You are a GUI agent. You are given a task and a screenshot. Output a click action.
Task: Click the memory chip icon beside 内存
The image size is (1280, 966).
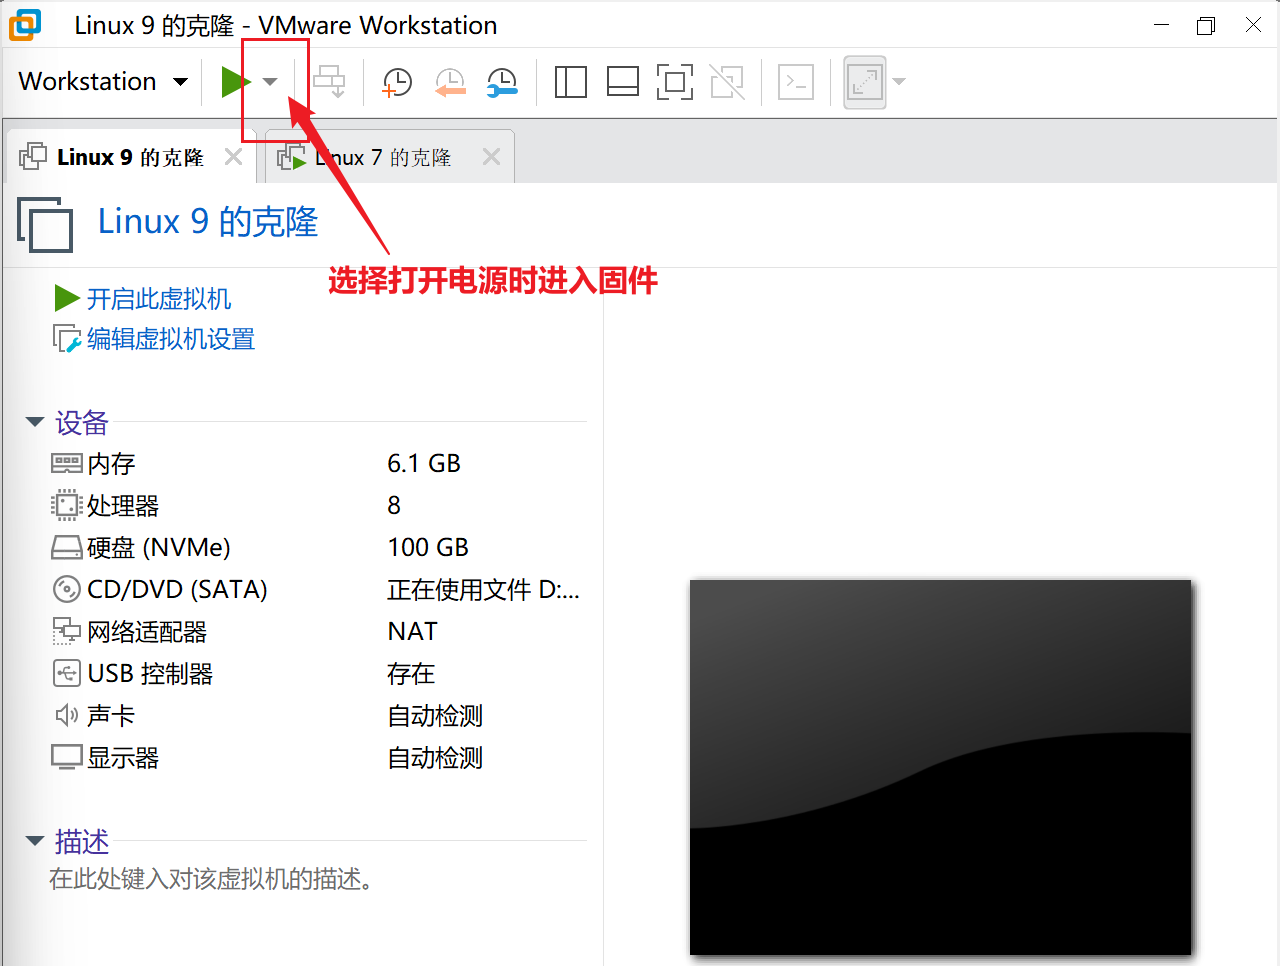point(66,463)
